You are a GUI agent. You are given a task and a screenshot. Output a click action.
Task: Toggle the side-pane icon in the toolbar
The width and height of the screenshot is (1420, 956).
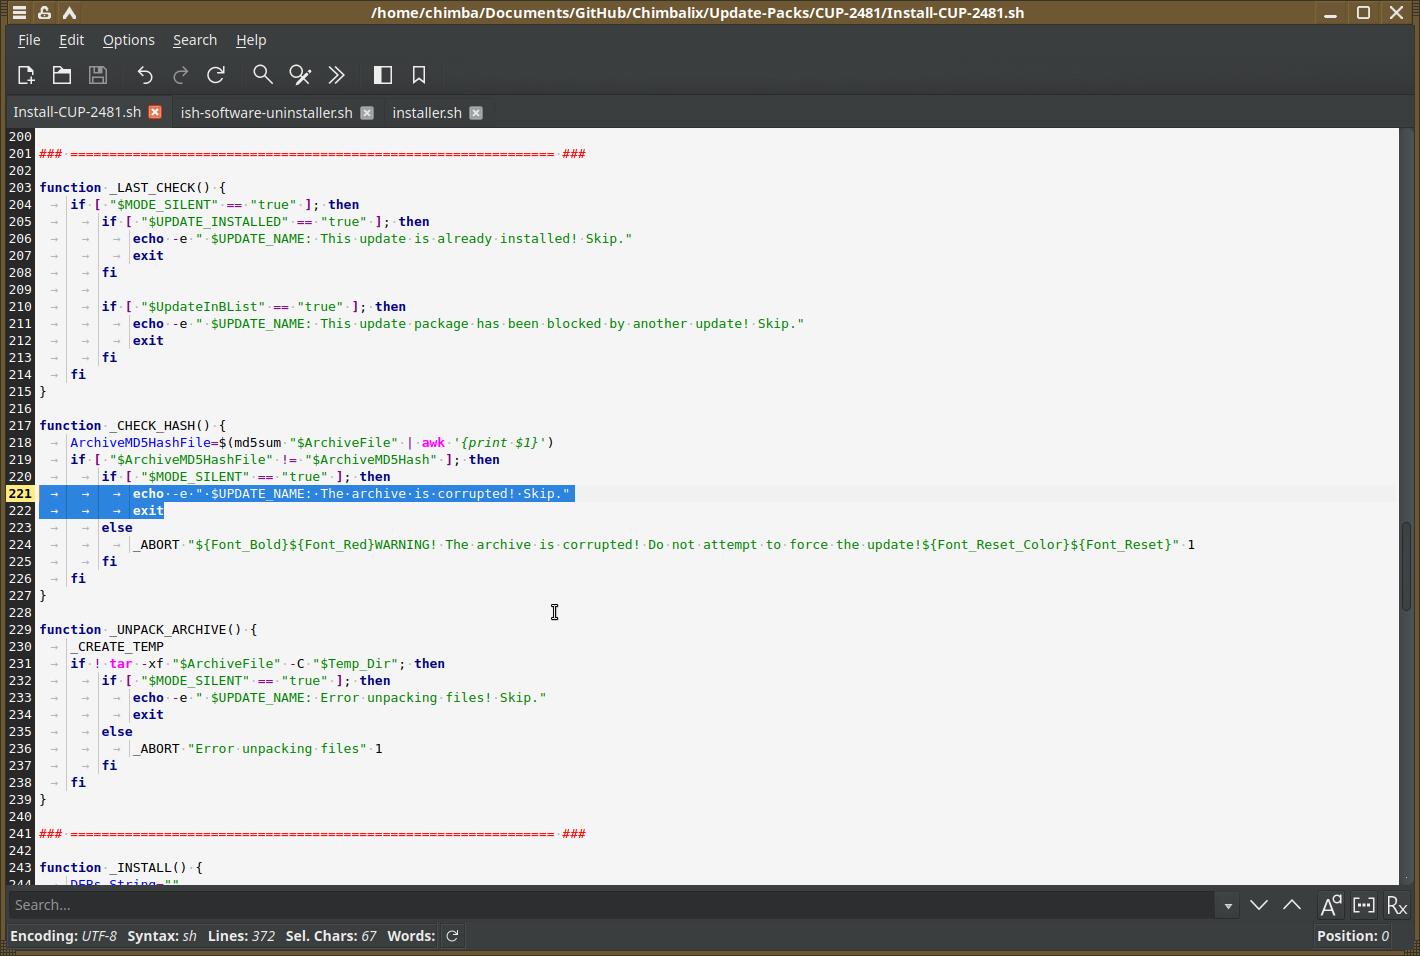click(x=382, y=75)
